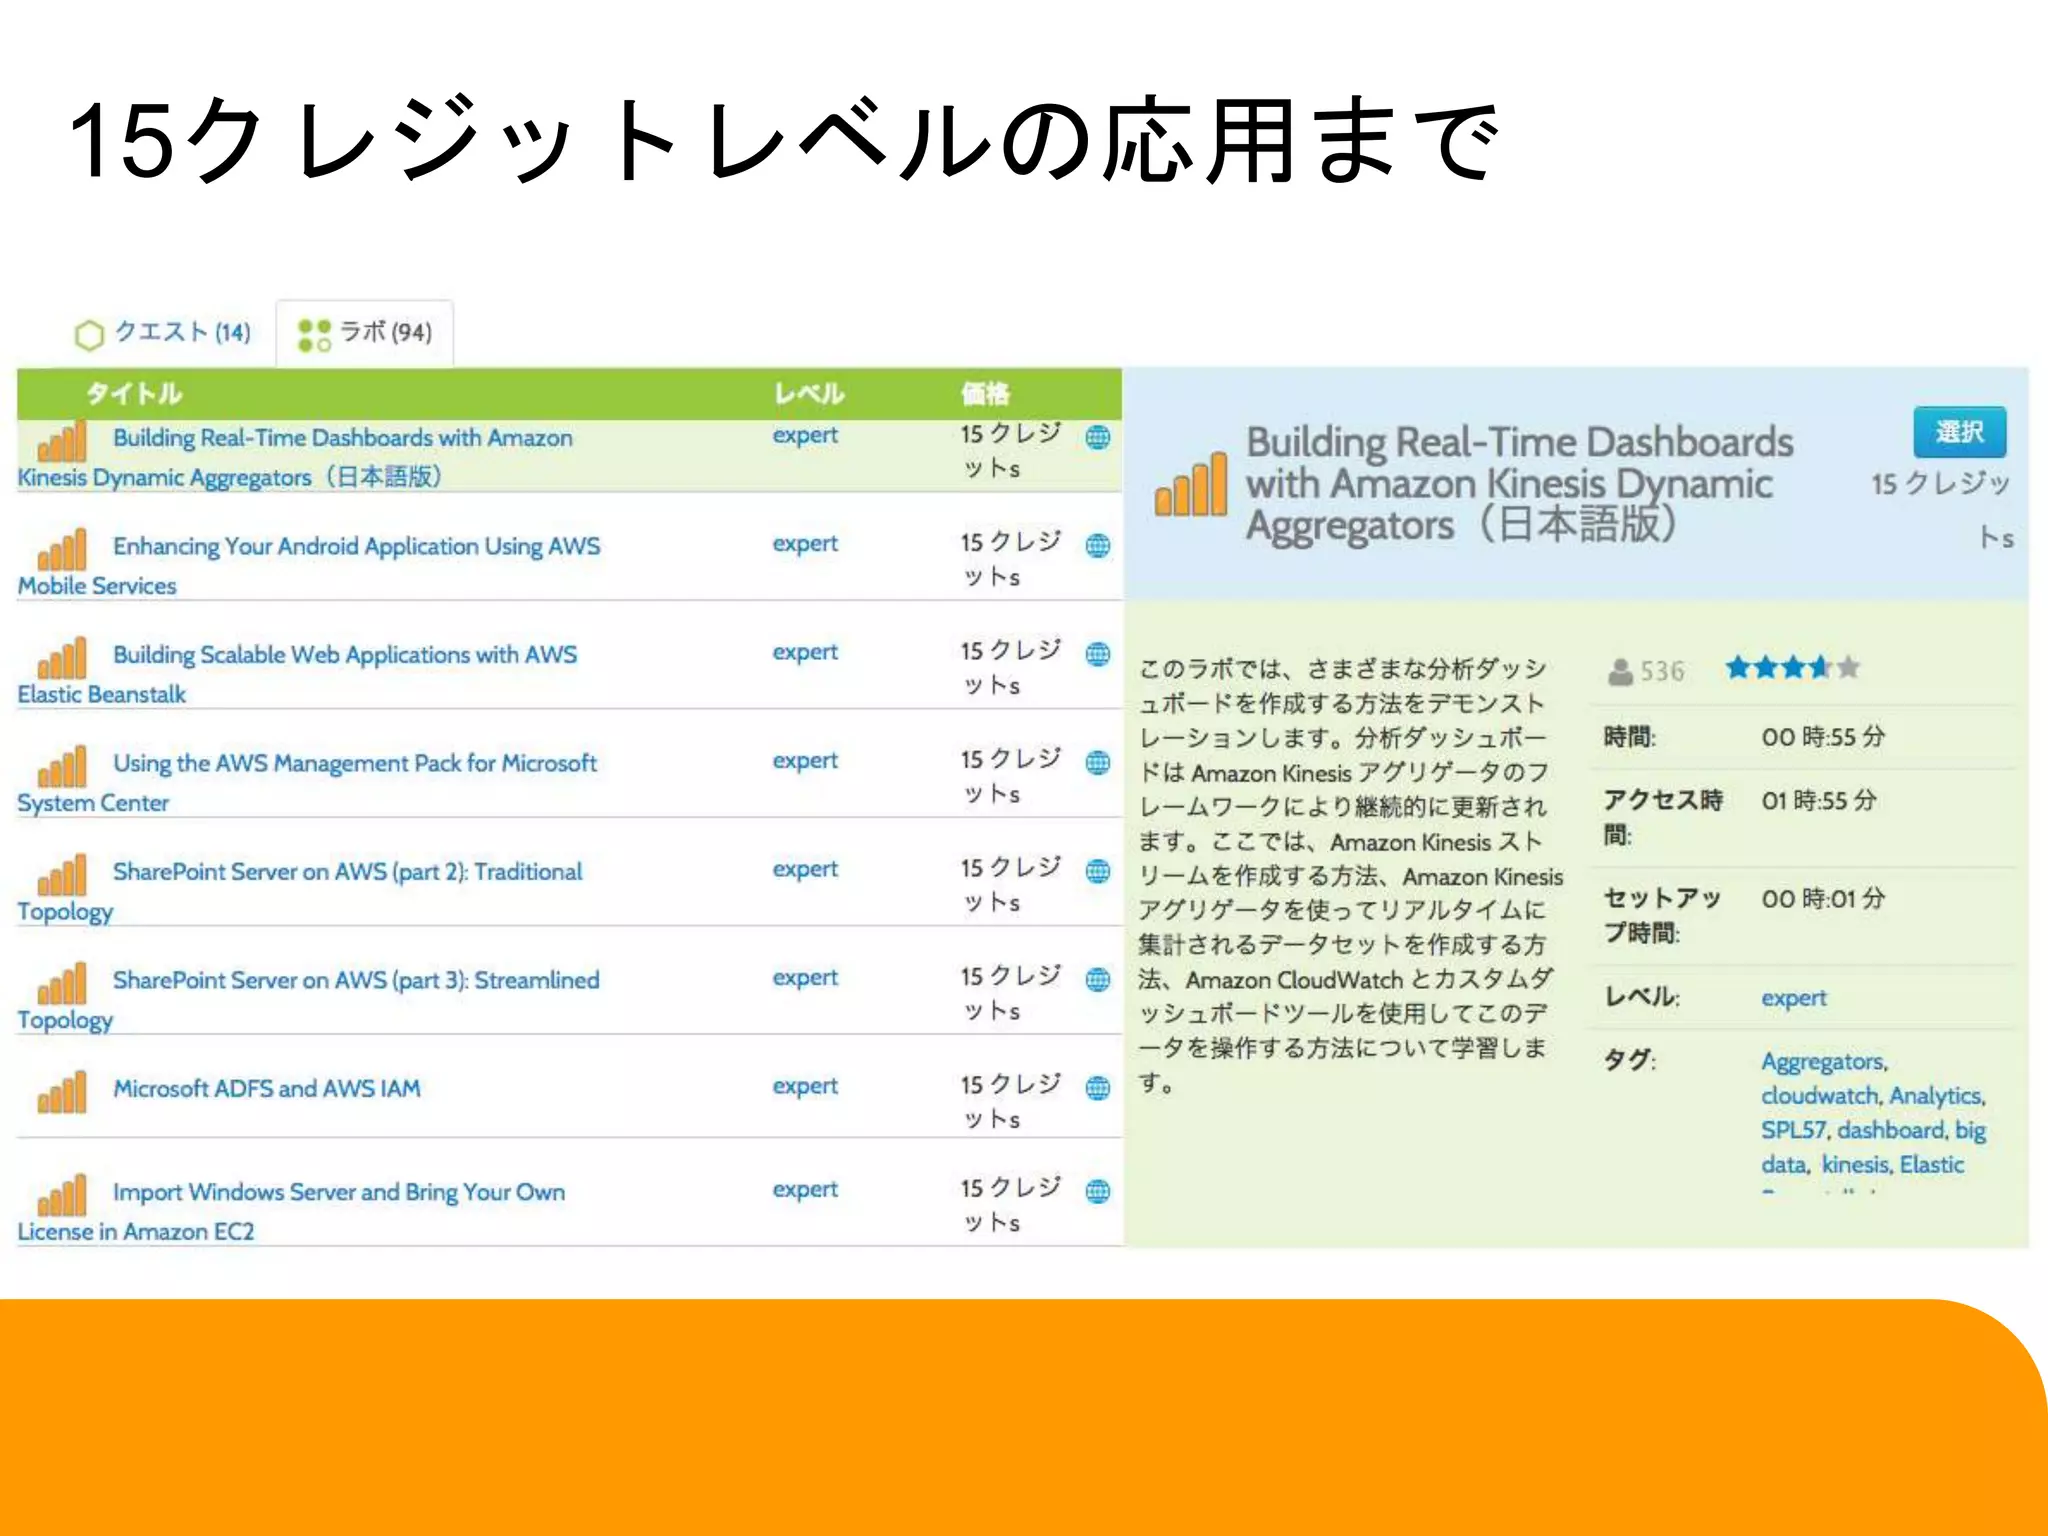Click the SPL57 tag

[1795, 1130]
